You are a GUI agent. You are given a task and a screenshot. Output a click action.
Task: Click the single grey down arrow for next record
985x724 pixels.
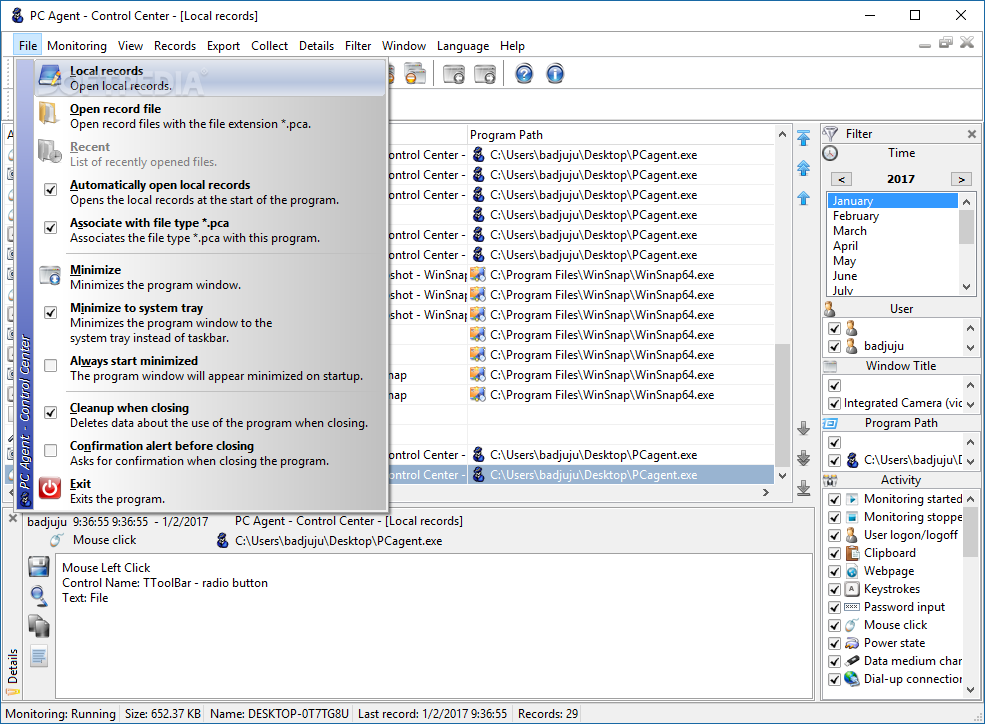[803, 428]
